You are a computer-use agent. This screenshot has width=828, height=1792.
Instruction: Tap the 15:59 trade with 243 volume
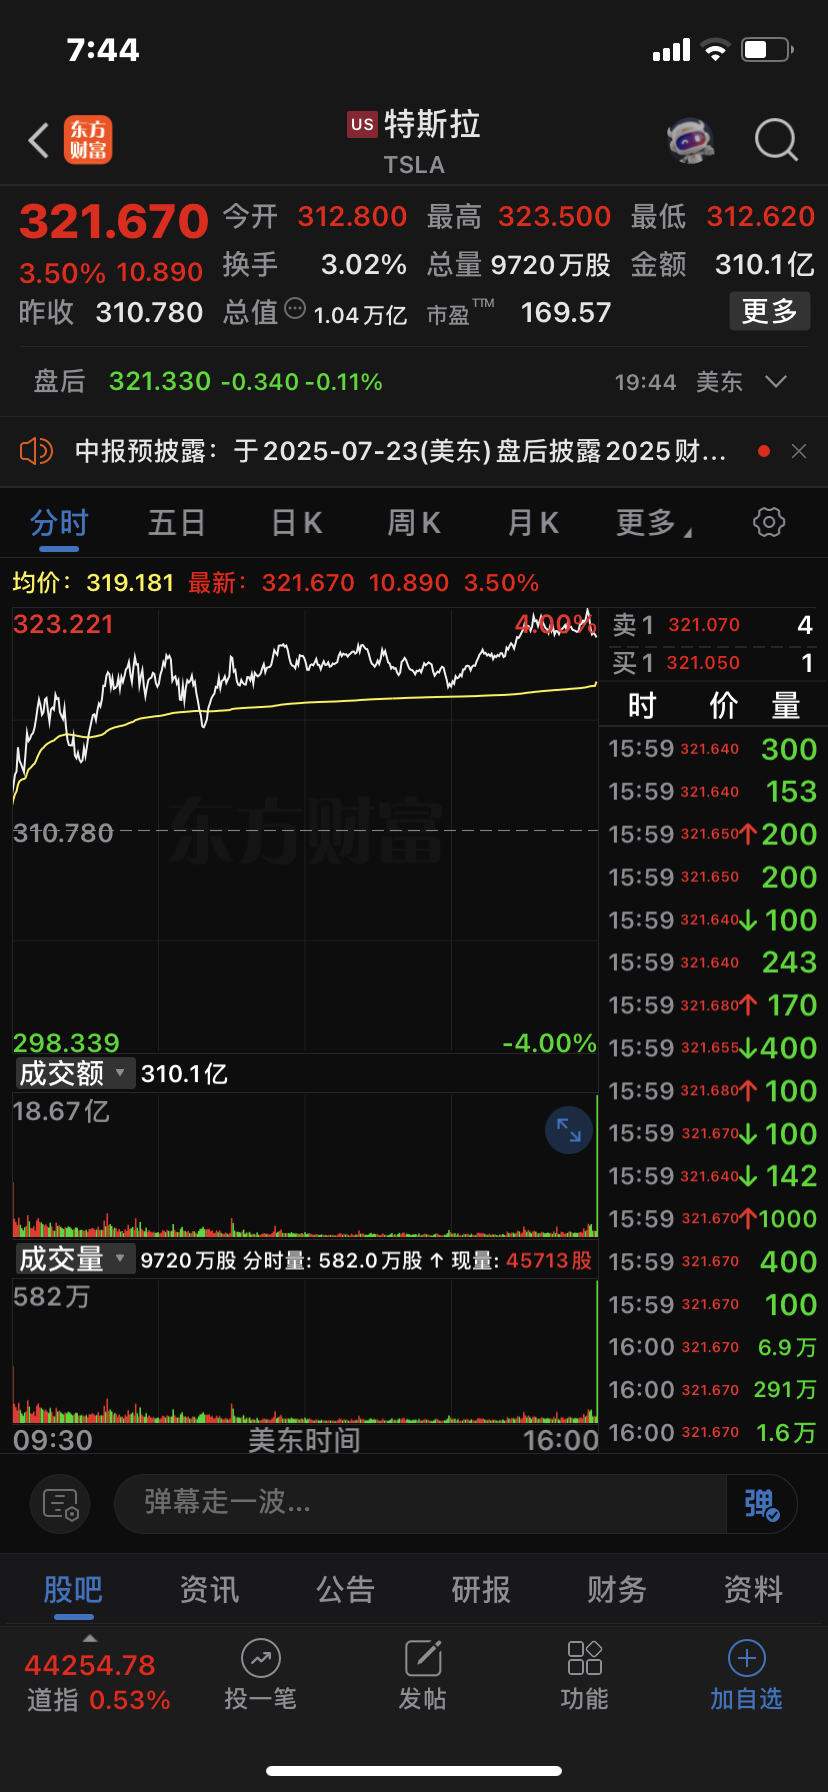pos(713,962)
